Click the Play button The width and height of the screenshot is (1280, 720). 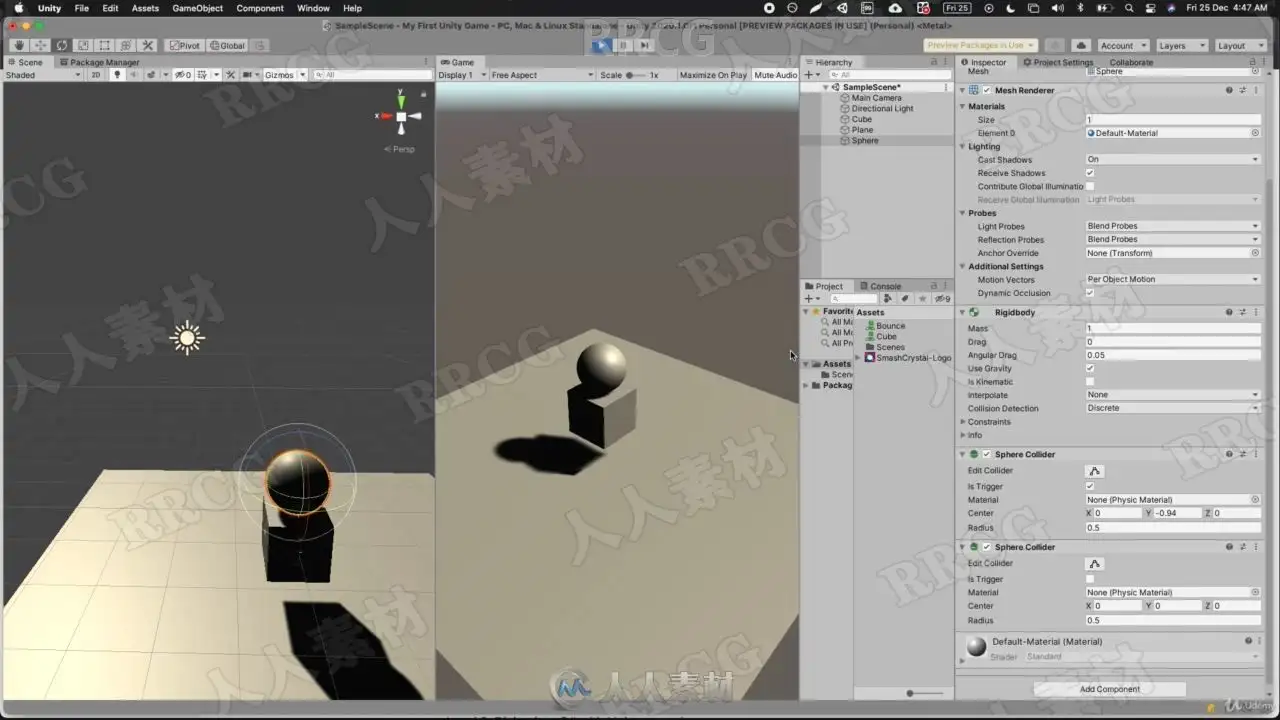601,45
